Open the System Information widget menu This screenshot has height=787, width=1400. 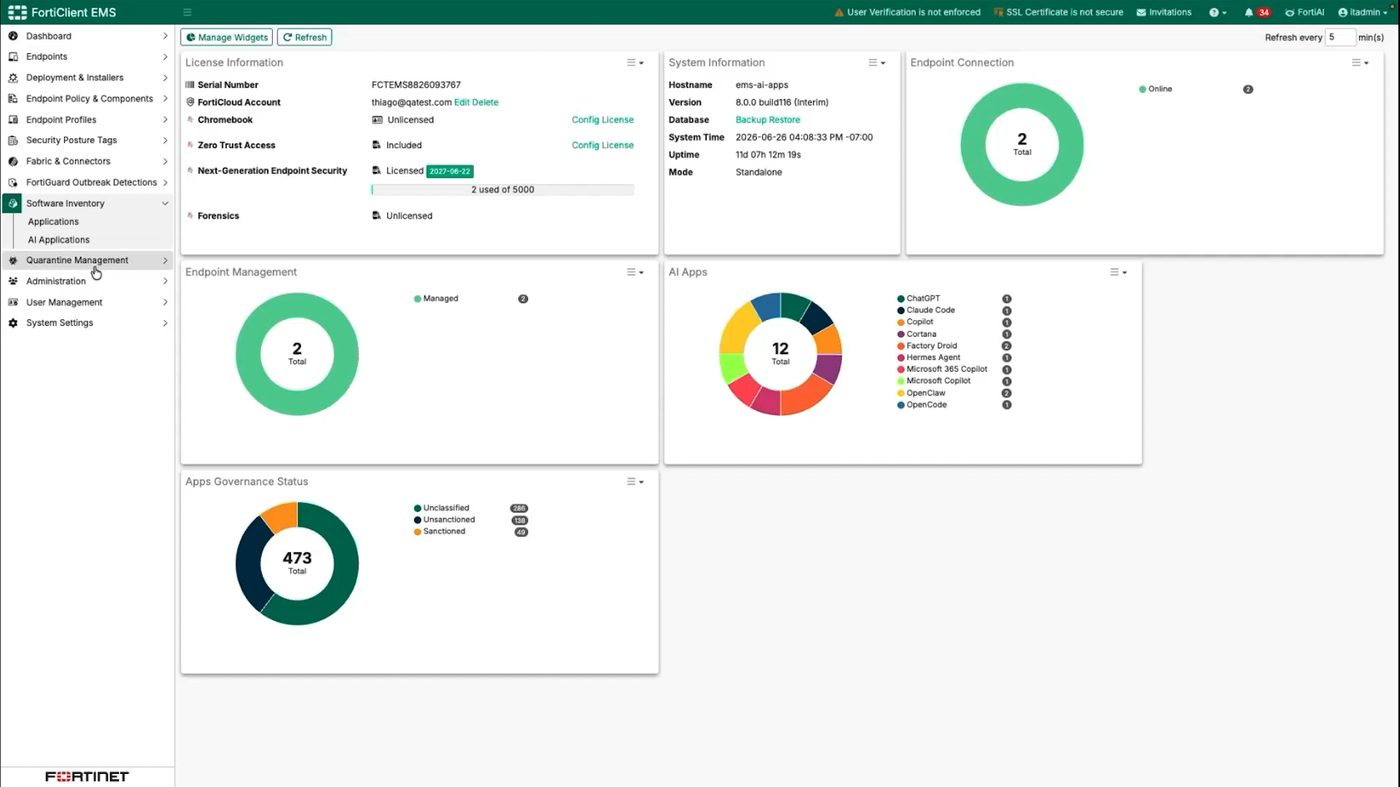[877, 63]
